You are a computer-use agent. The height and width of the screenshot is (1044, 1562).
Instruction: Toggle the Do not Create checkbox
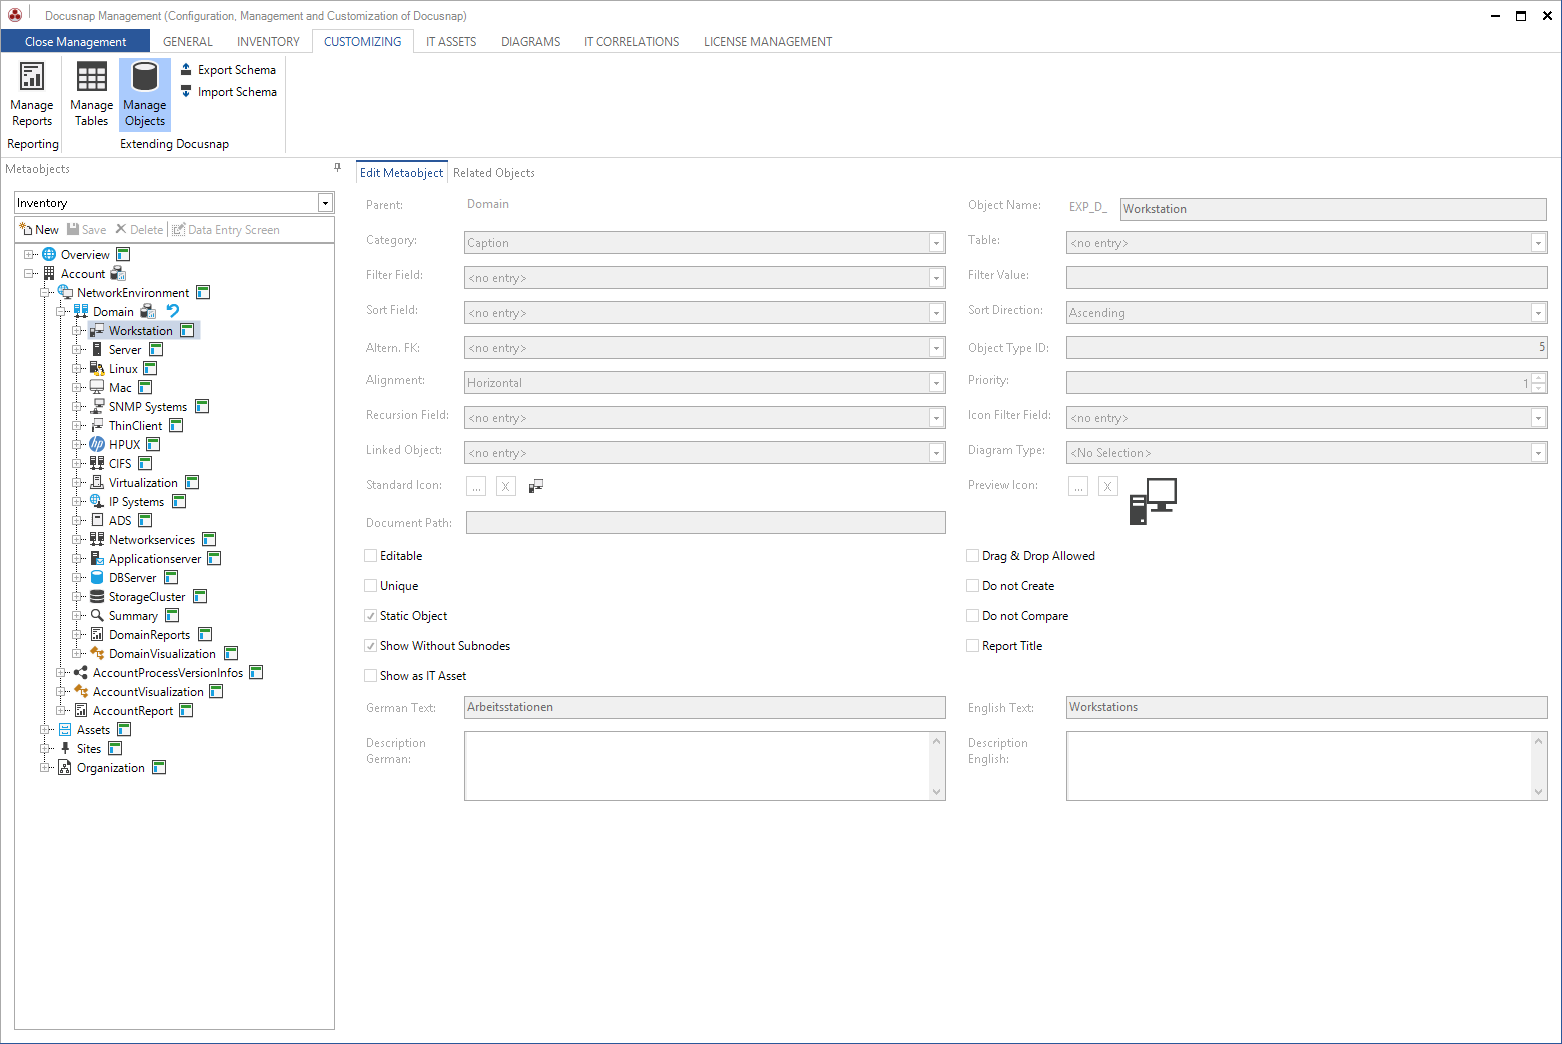click(x=973, y=586)
